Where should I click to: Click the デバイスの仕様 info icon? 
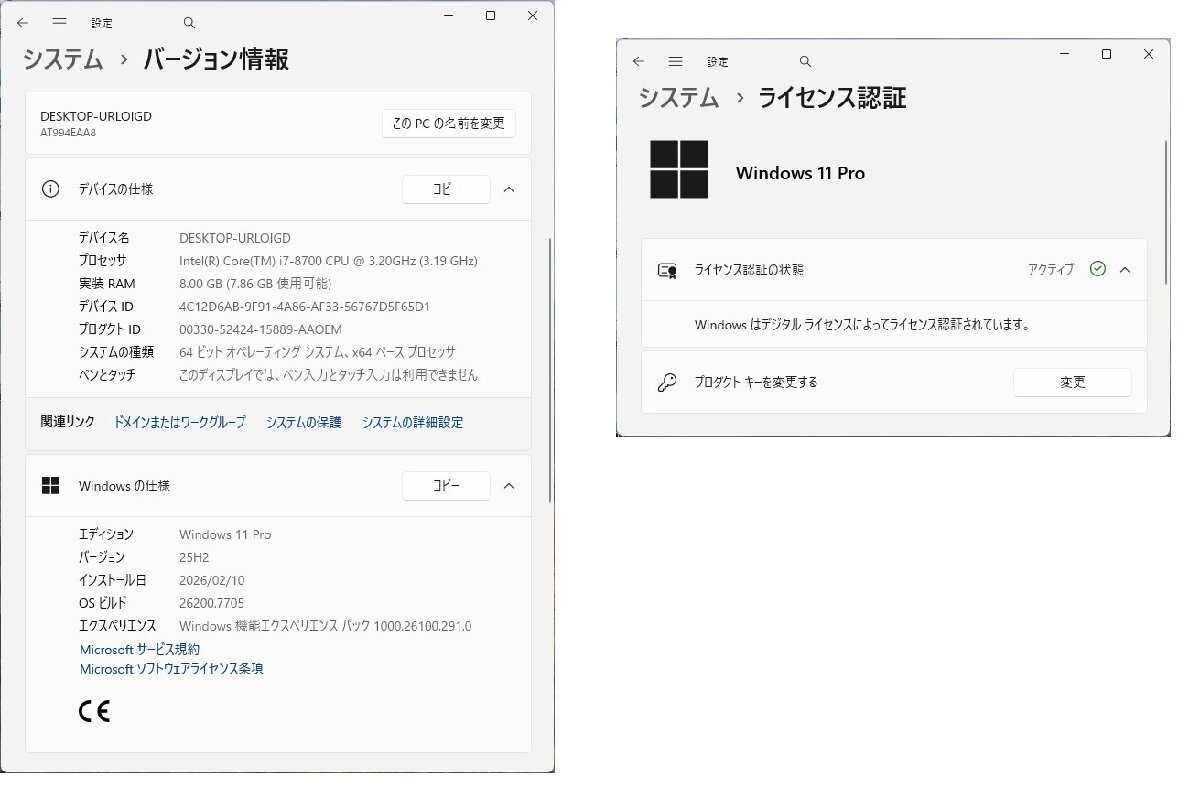point(51,189)
